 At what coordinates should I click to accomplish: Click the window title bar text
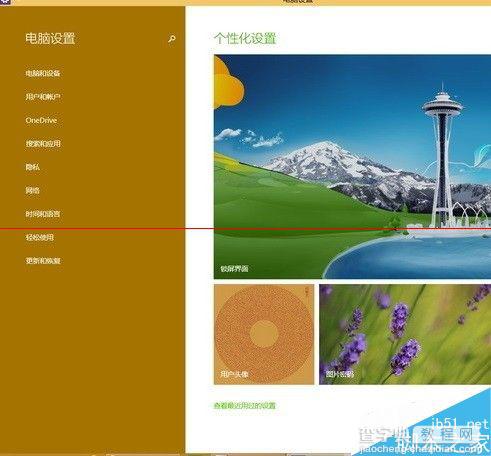pos(298,1)
